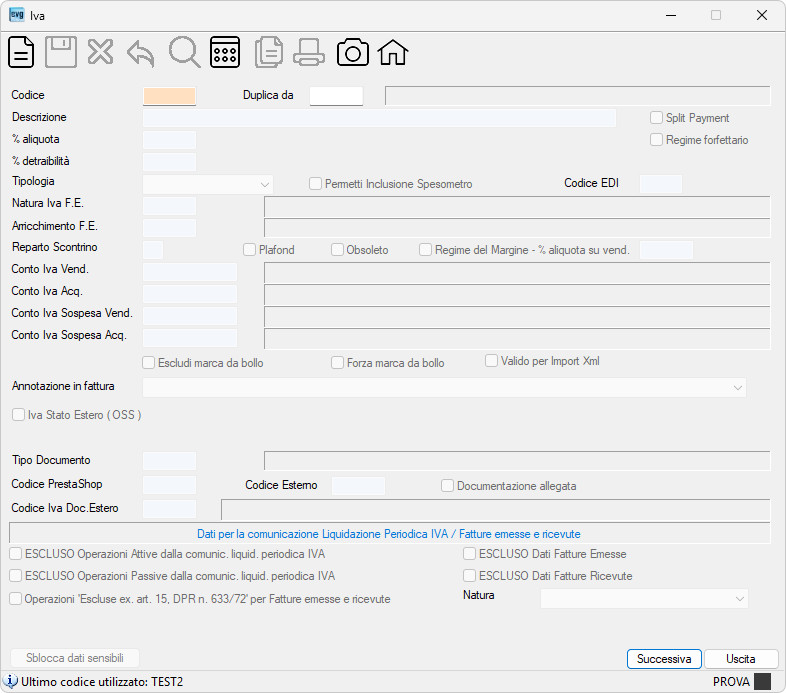Open the Annotazione in fattura dropdown
The height and width of the screenshot is (693, 786).
(444, 388)
